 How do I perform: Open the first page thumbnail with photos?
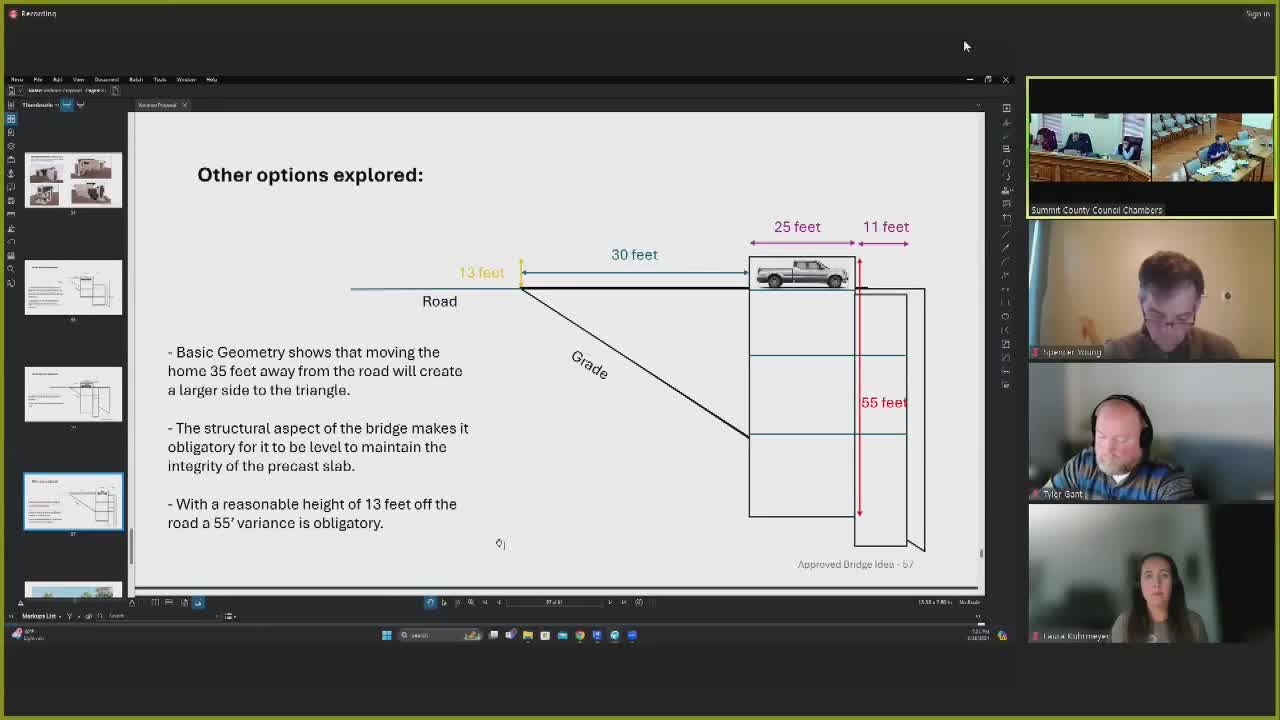point(73,180)
